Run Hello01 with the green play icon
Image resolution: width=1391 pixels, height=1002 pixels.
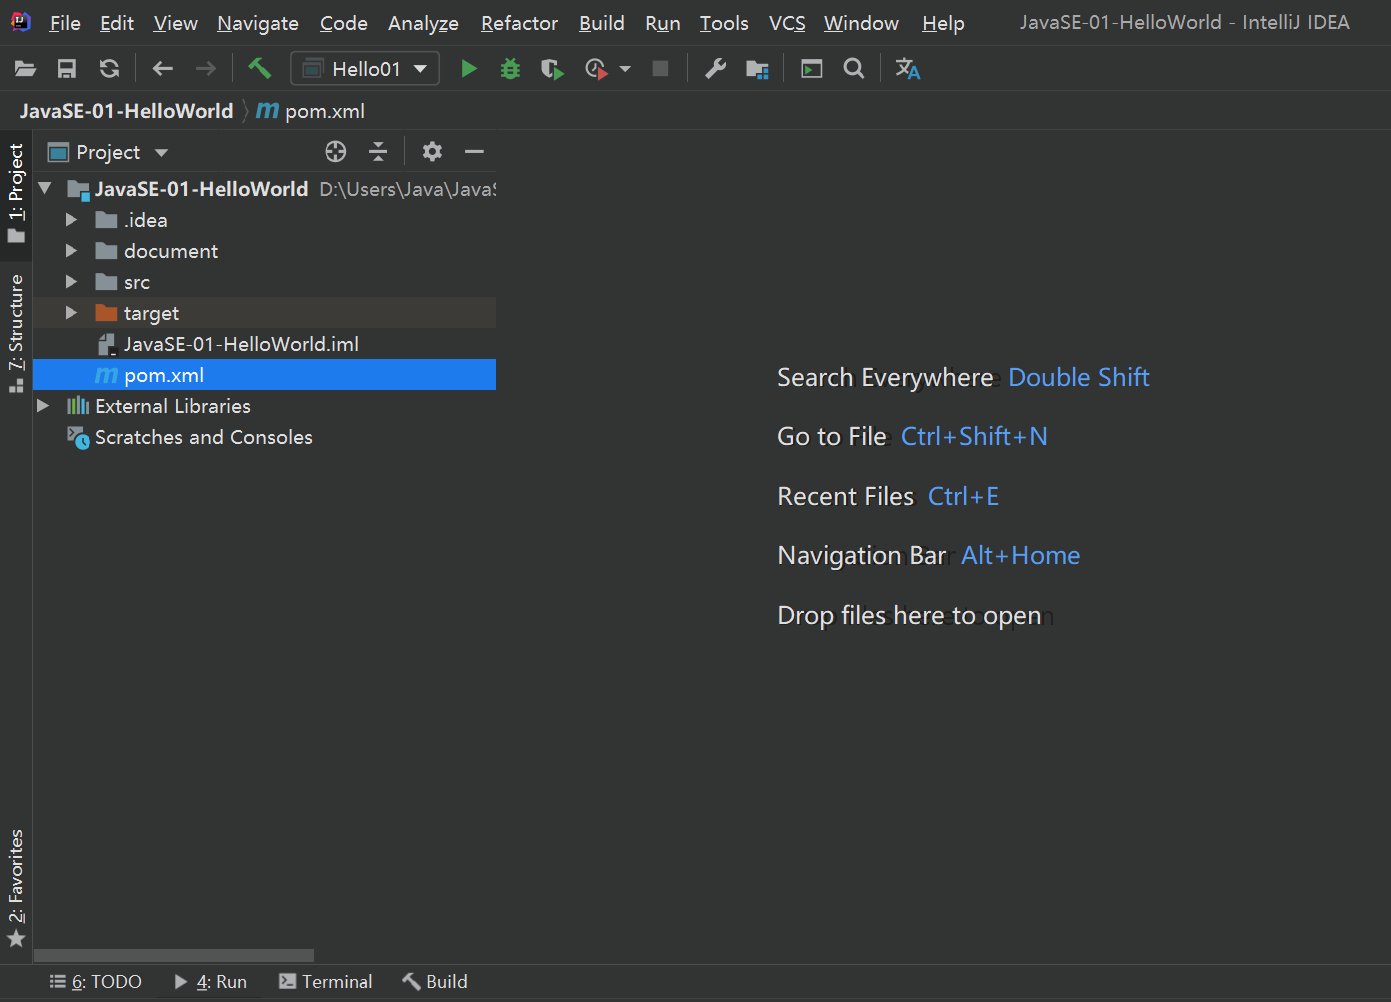tap(468, 69)
